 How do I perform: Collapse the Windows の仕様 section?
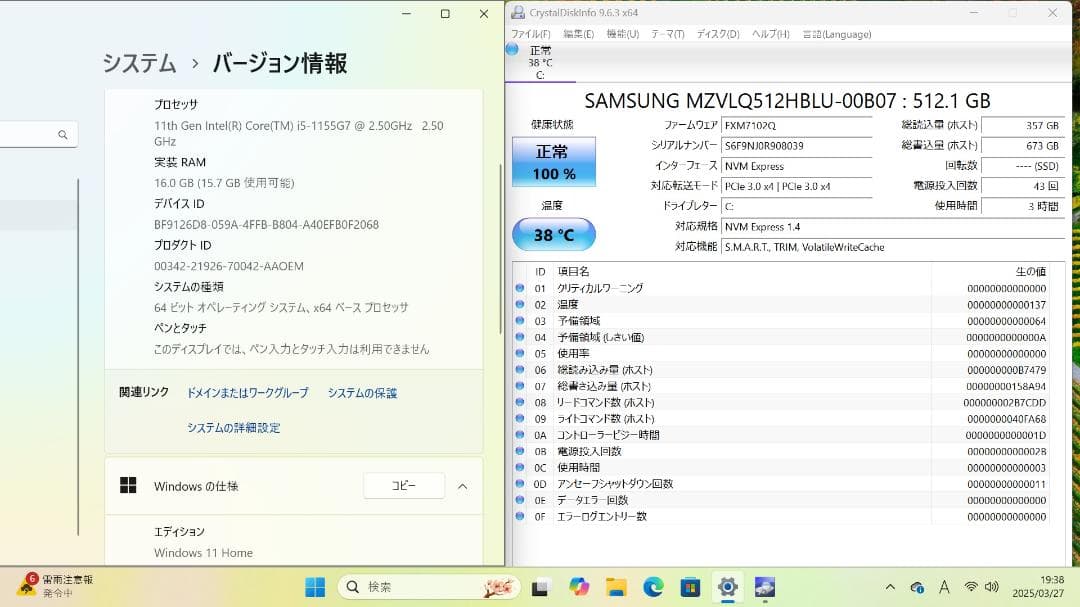[462, 486]
